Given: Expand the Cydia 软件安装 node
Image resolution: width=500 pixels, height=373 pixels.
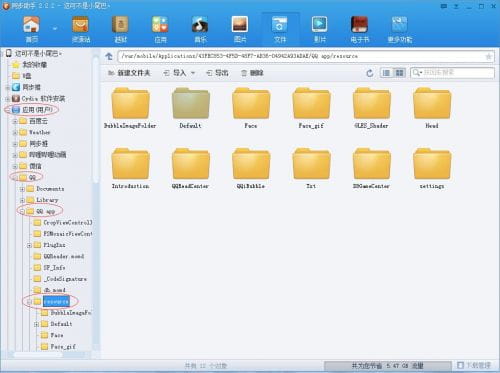Looking at the screenshot, I should [x=7, y=99].
